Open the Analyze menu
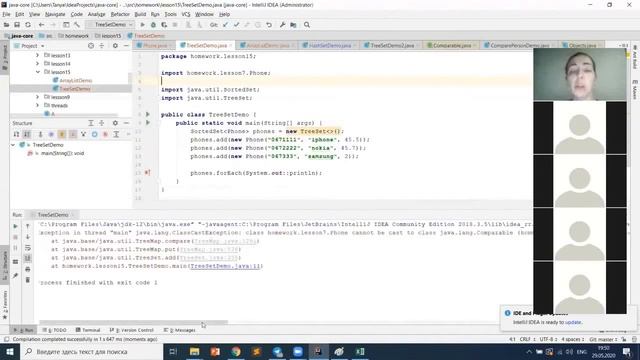640x360 pixels. [96, 14]
